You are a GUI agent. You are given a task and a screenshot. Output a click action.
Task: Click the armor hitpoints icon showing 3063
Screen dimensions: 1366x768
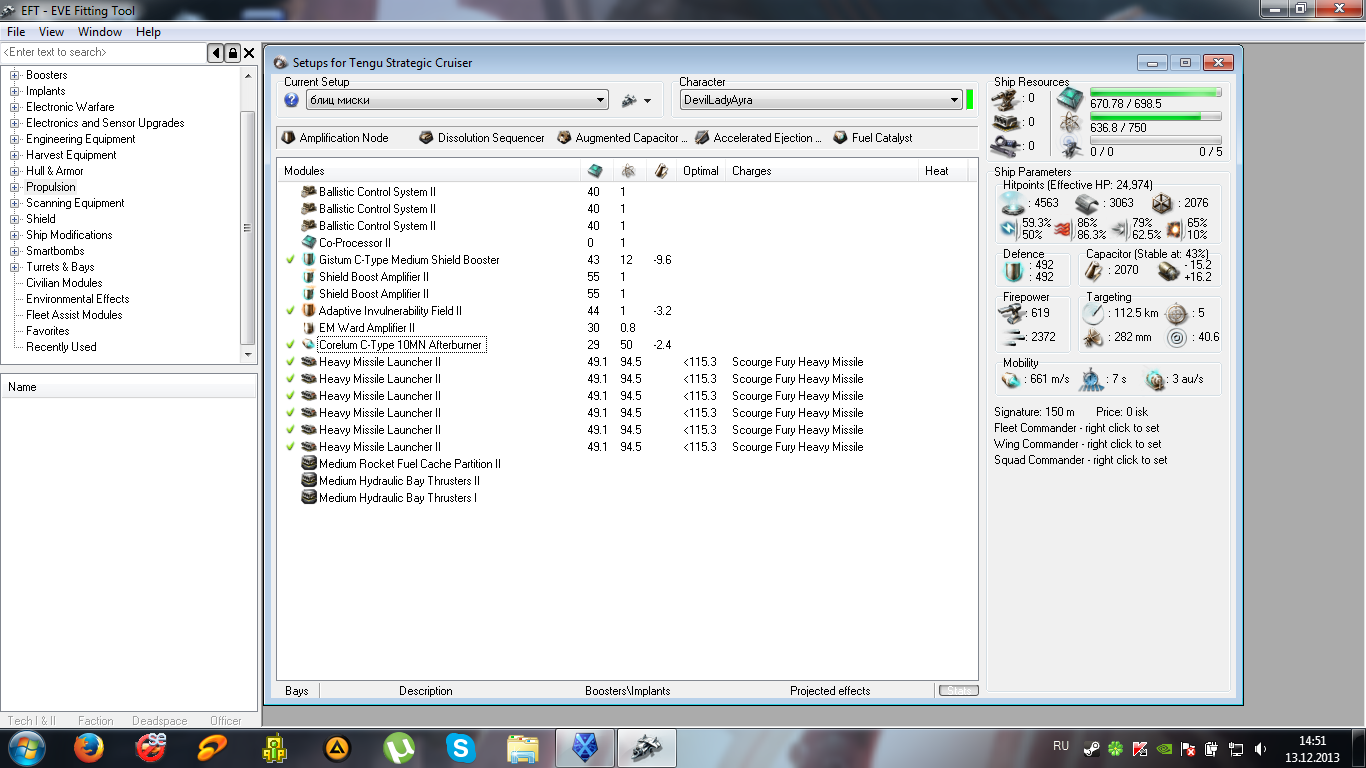pos(1088,203)
